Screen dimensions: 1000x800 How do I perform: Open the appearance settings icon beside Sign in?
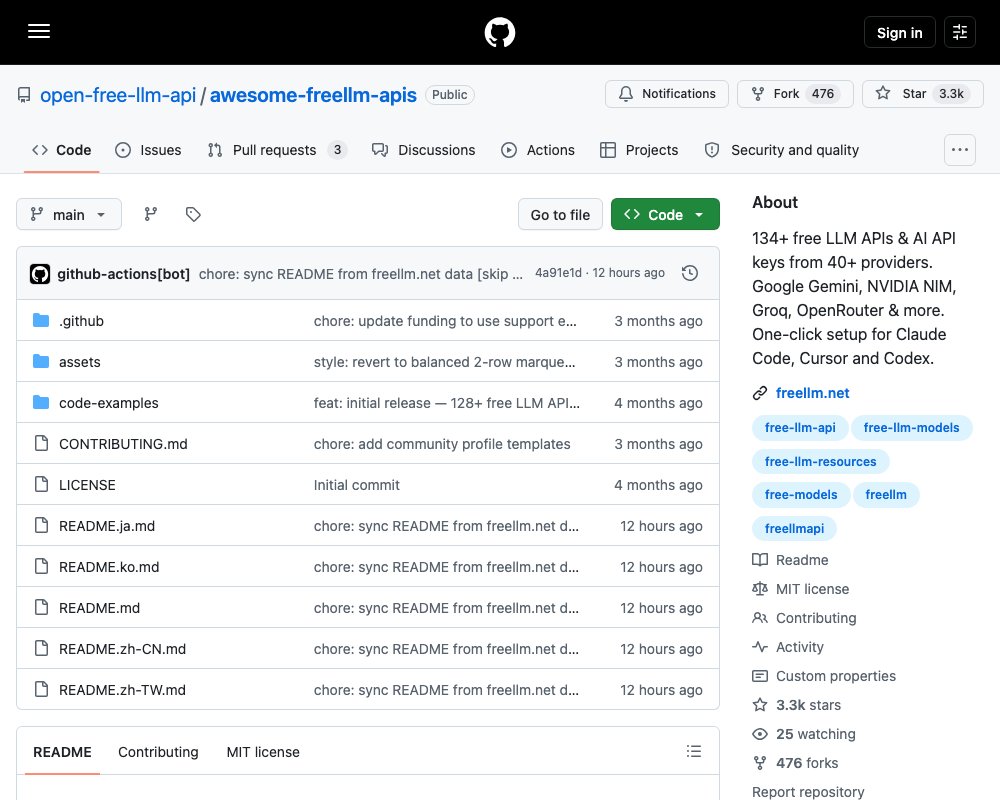coord(959,32)
